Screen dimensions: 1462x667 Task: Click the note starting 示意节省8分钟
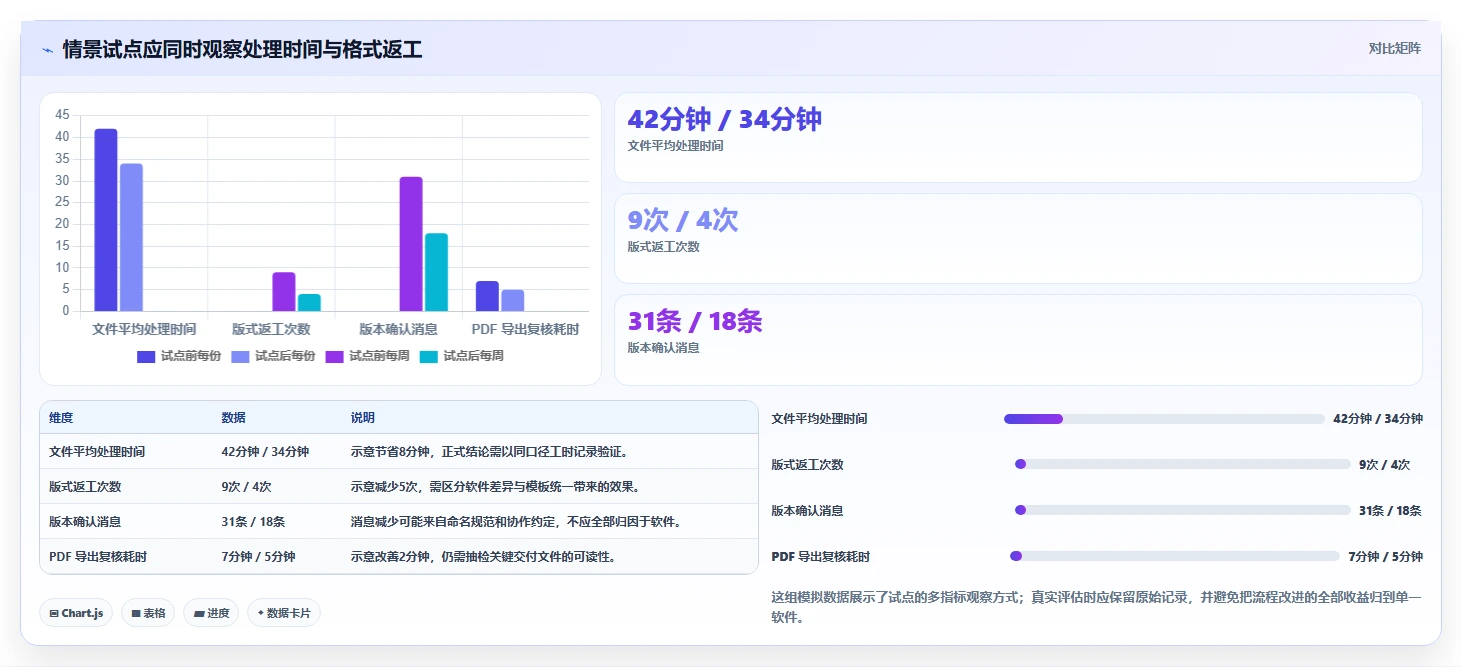[489, 452]
